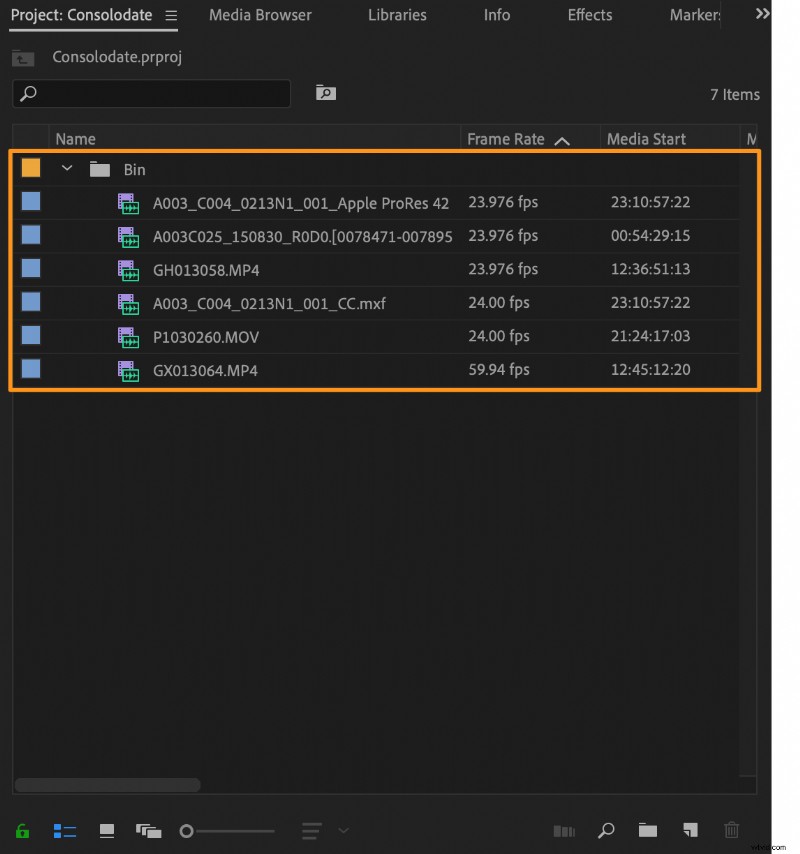This screenshot has height=854, width=800.
Task: Toggle Frame Rate column sort direction
Action: tap(563, 139)
